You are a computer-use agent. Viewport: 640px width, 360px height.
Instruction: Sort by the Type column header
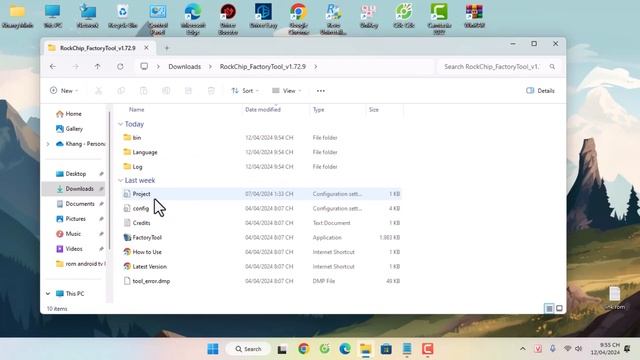click(x=318, y=110)
